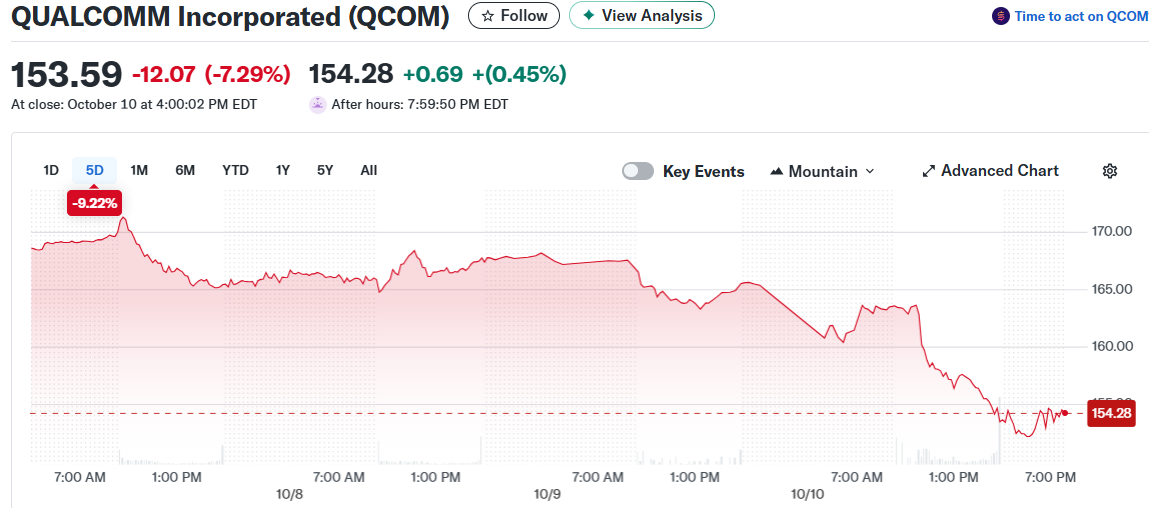1149x508 pixels.
Task: Choose the 1Y range tab
Action: 283,170
